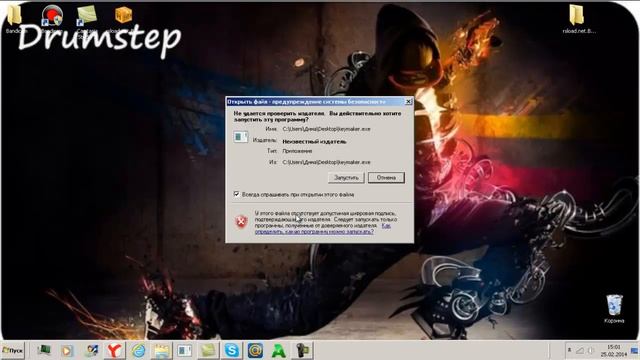Click the taskbar icon left of Yandex

click(x=91, y=350)
